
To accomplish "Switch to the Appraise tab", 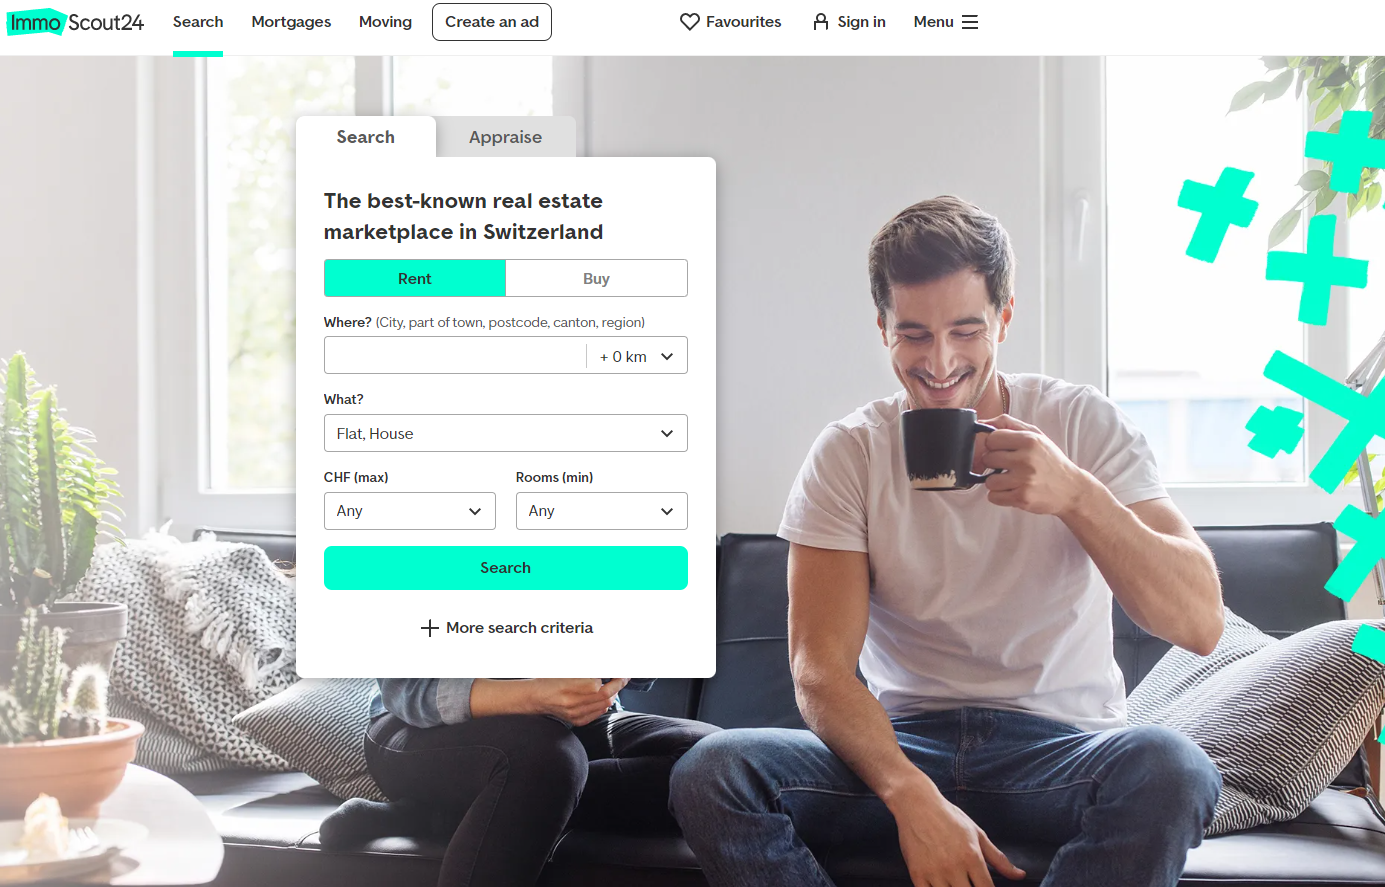I will coord(506,137).
